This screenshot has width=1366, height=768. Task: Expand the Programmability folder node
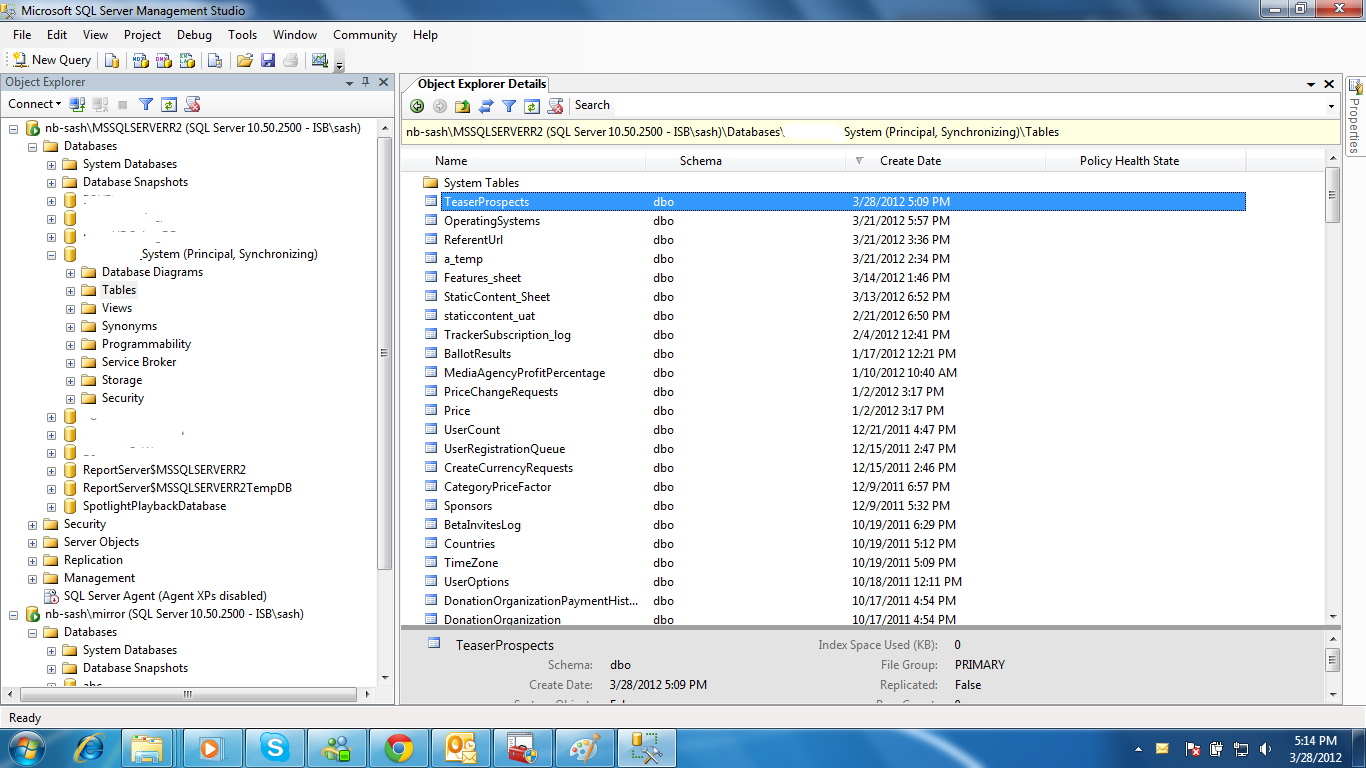[x=71, y=345]
